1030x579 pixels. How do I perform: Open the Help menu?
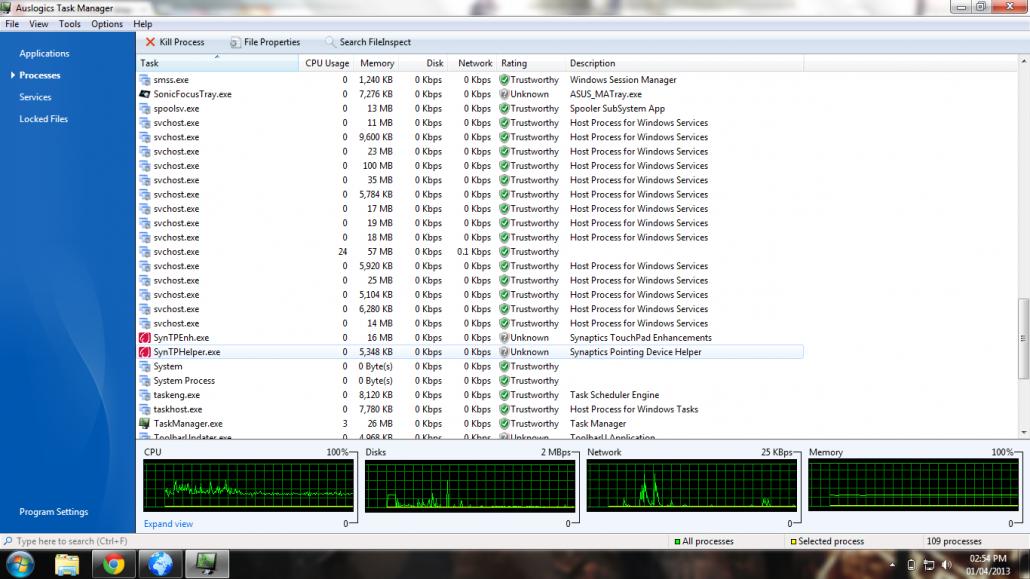point(143,24)
